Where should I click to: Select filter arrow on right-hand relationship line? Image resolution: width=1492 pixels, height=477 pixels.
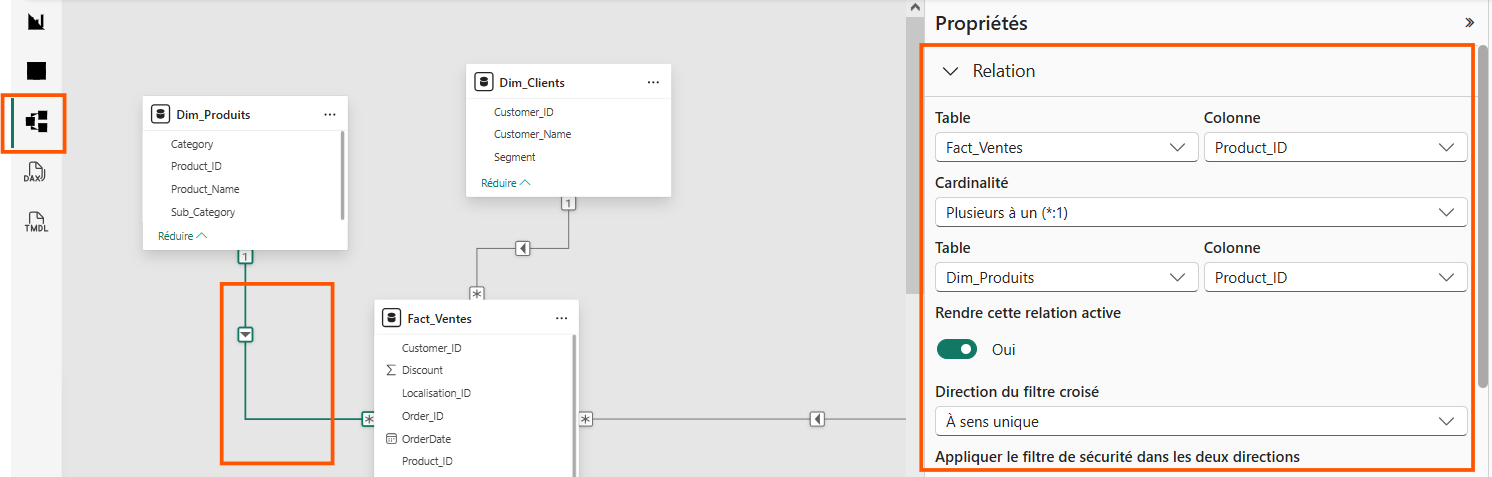pos(817,419)
